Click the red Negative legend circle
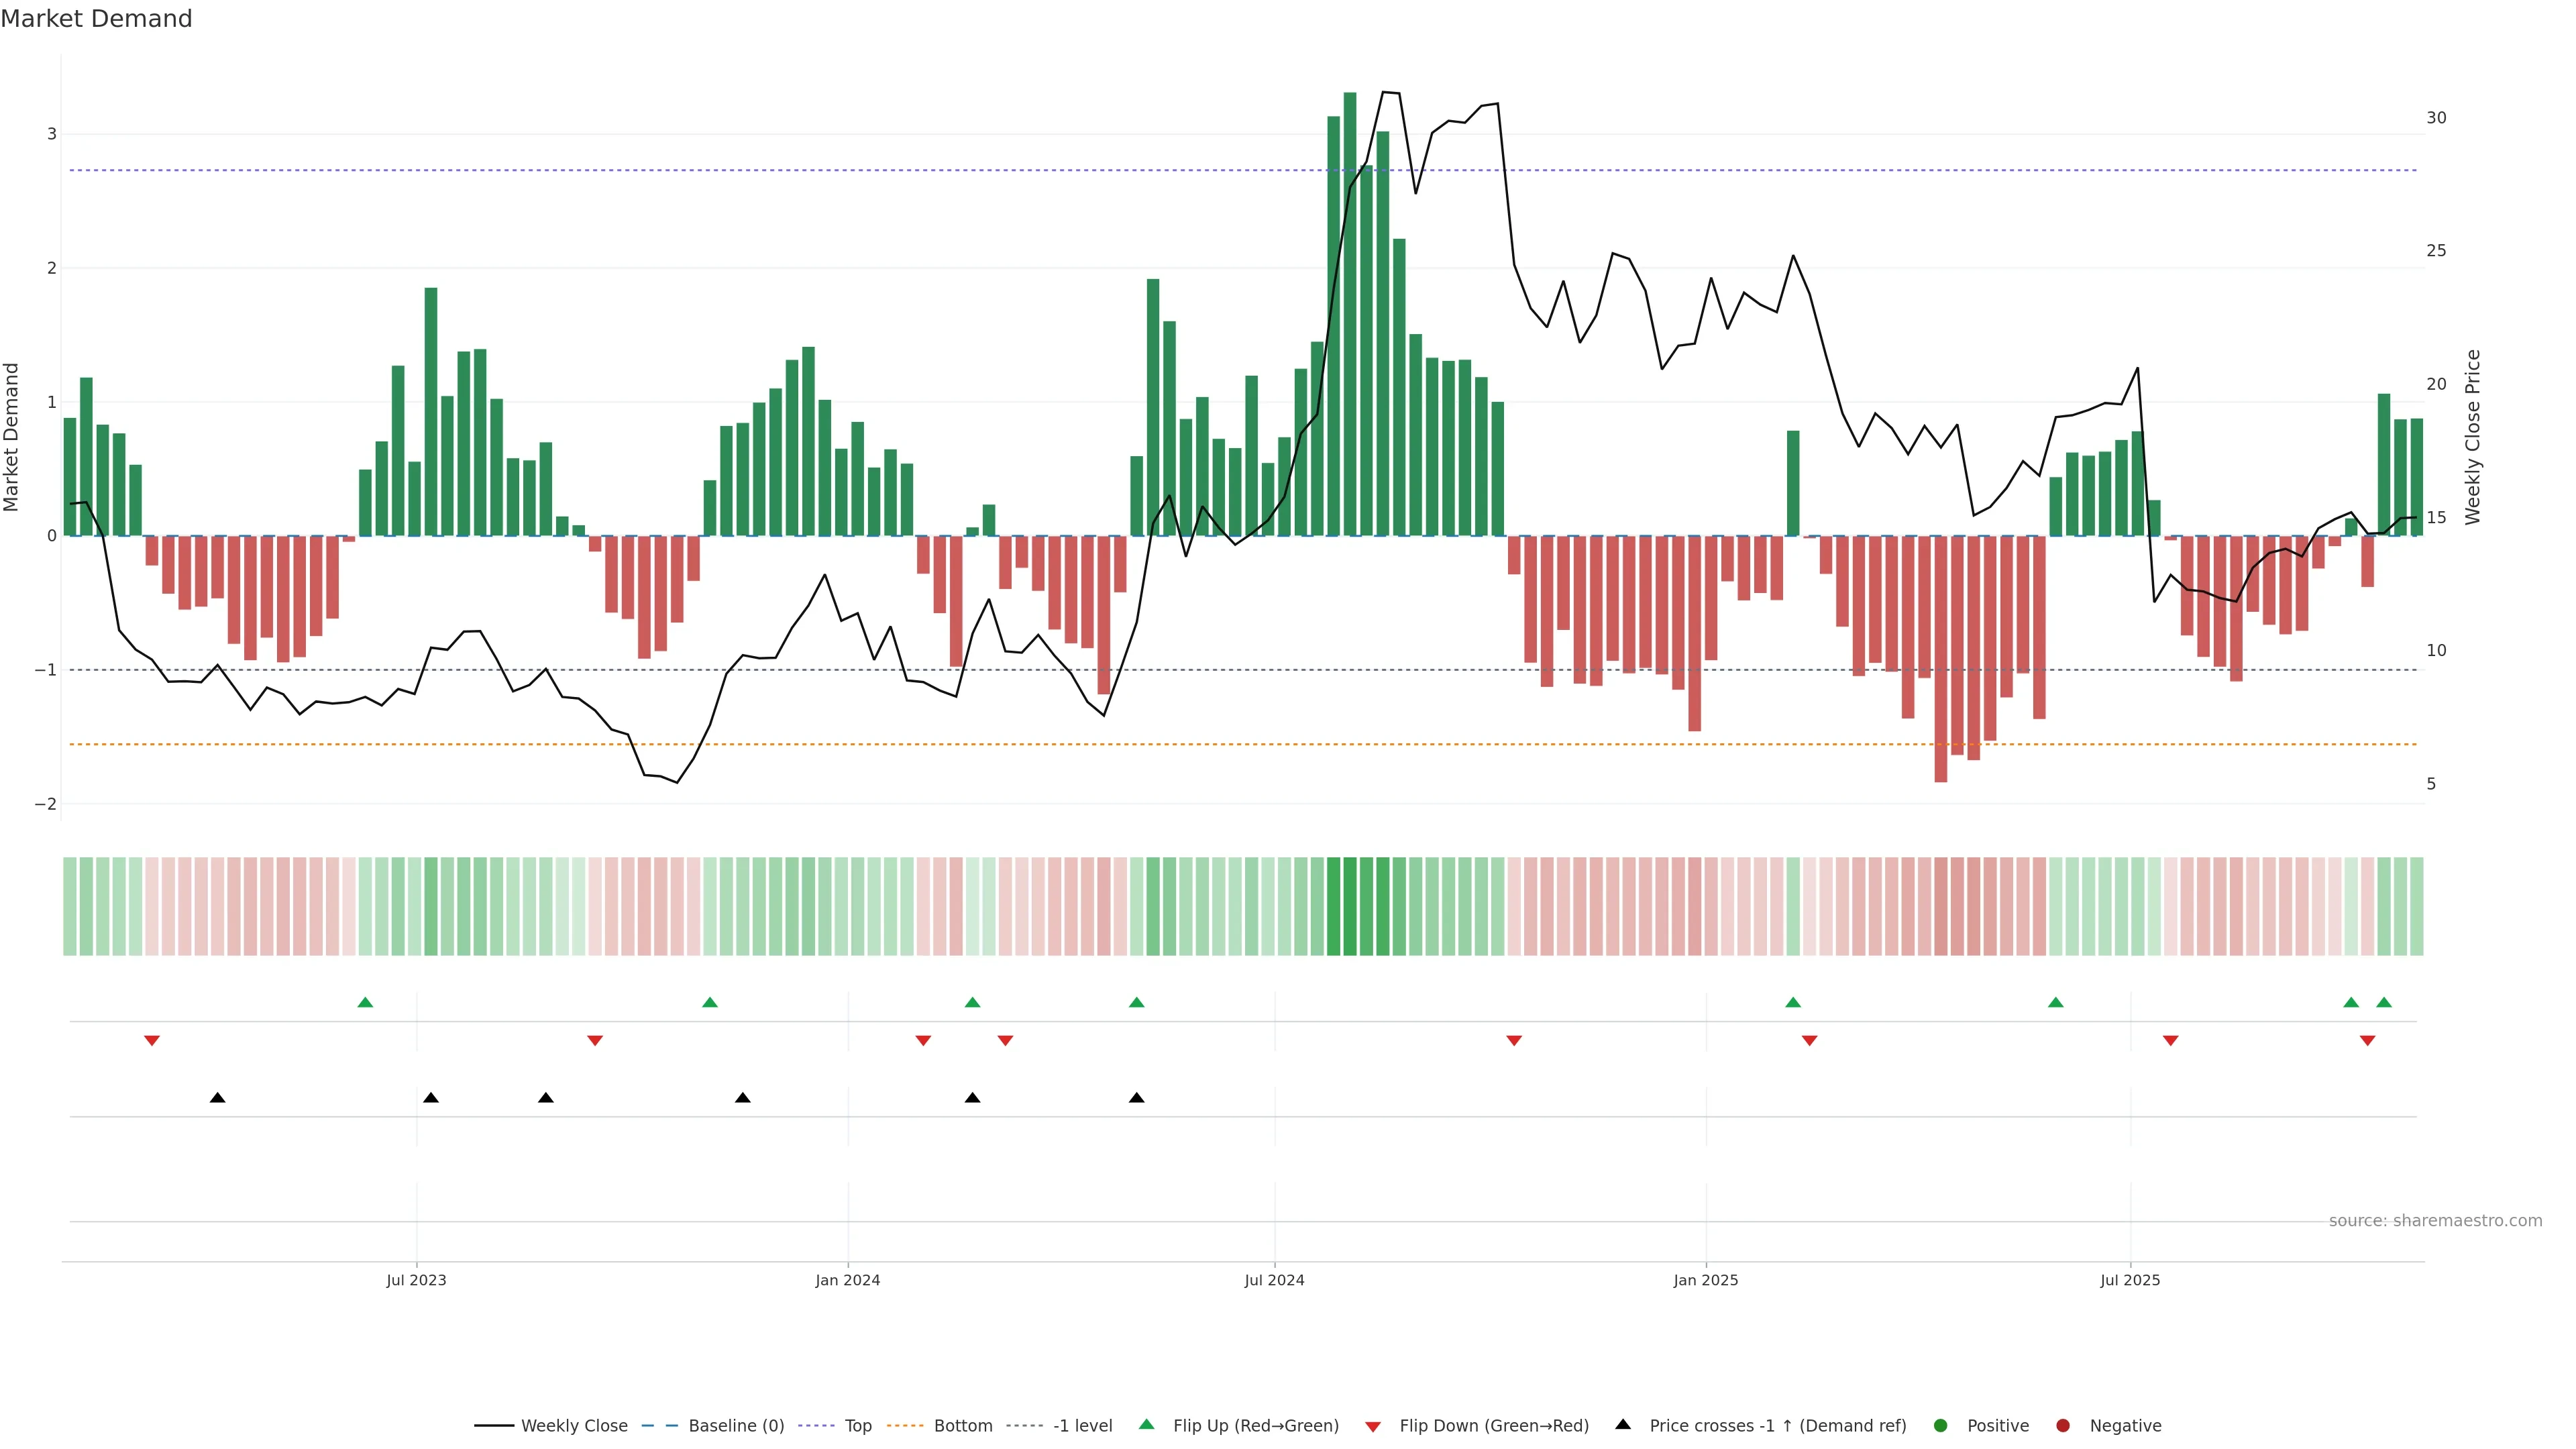The height and width of the screenshot is (1449, 2576). coord(2063,1425)
